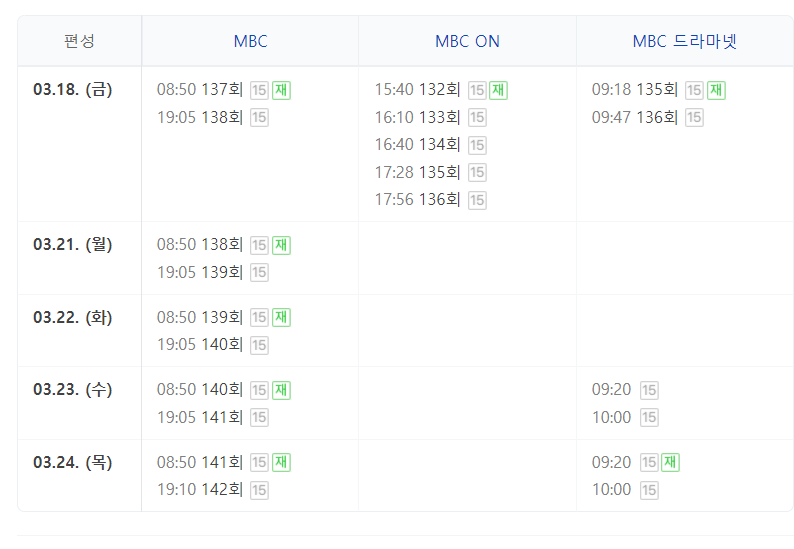Click the 10:00 드라마넷 entry on 03.24
794x549 pixels.
(611, 490)
